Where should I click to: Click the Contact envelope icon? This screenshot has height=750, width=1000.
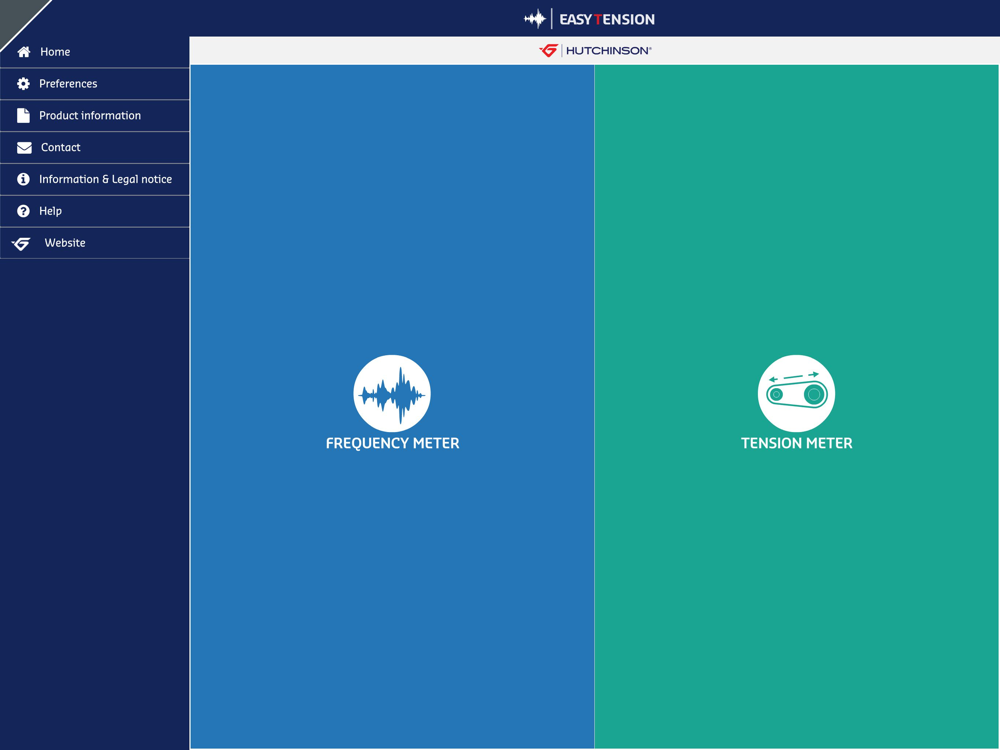click(x=24, y=147)
